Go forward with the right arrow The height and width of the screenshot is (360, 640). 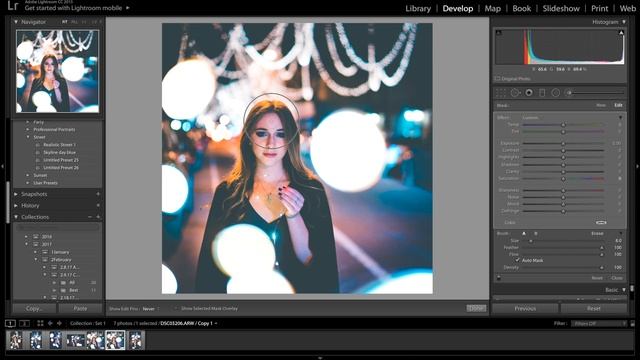(x=59, y=323)
